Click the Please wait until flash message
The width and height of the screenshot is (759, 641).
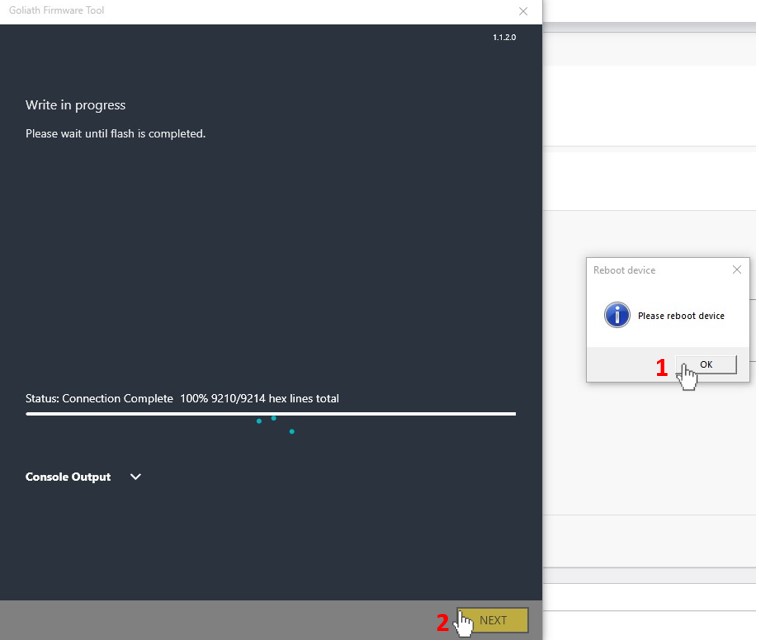click(115, 134)
